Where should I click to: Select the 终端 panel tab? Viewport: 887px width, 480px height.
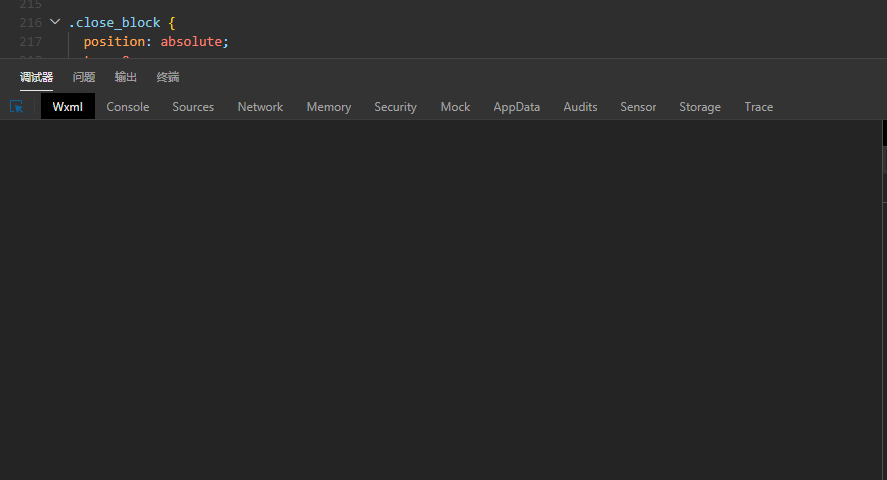click(x=168, y=77)
